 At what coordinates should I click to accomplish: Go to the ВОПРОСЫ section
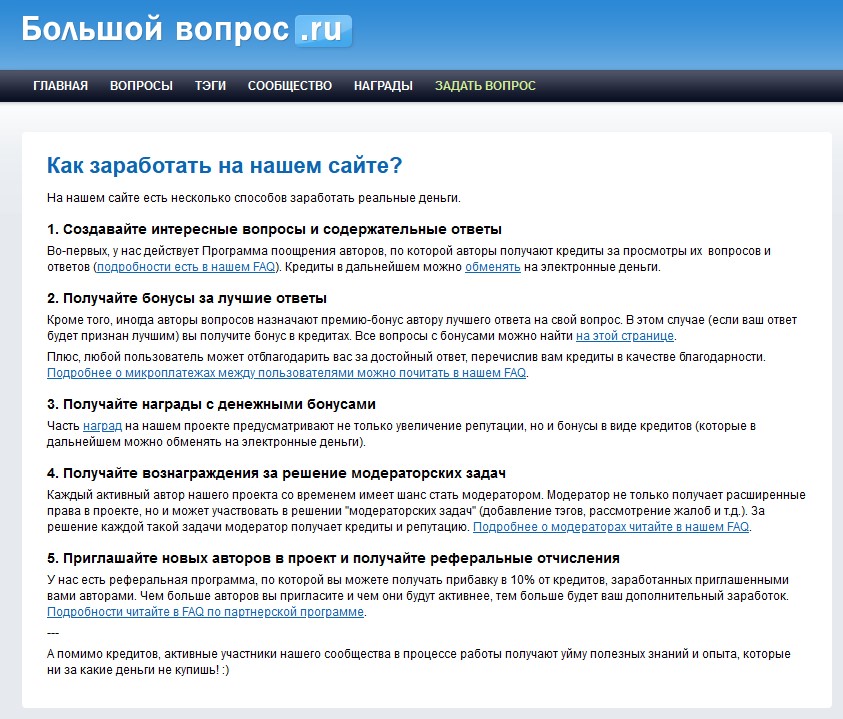point(141,86)
